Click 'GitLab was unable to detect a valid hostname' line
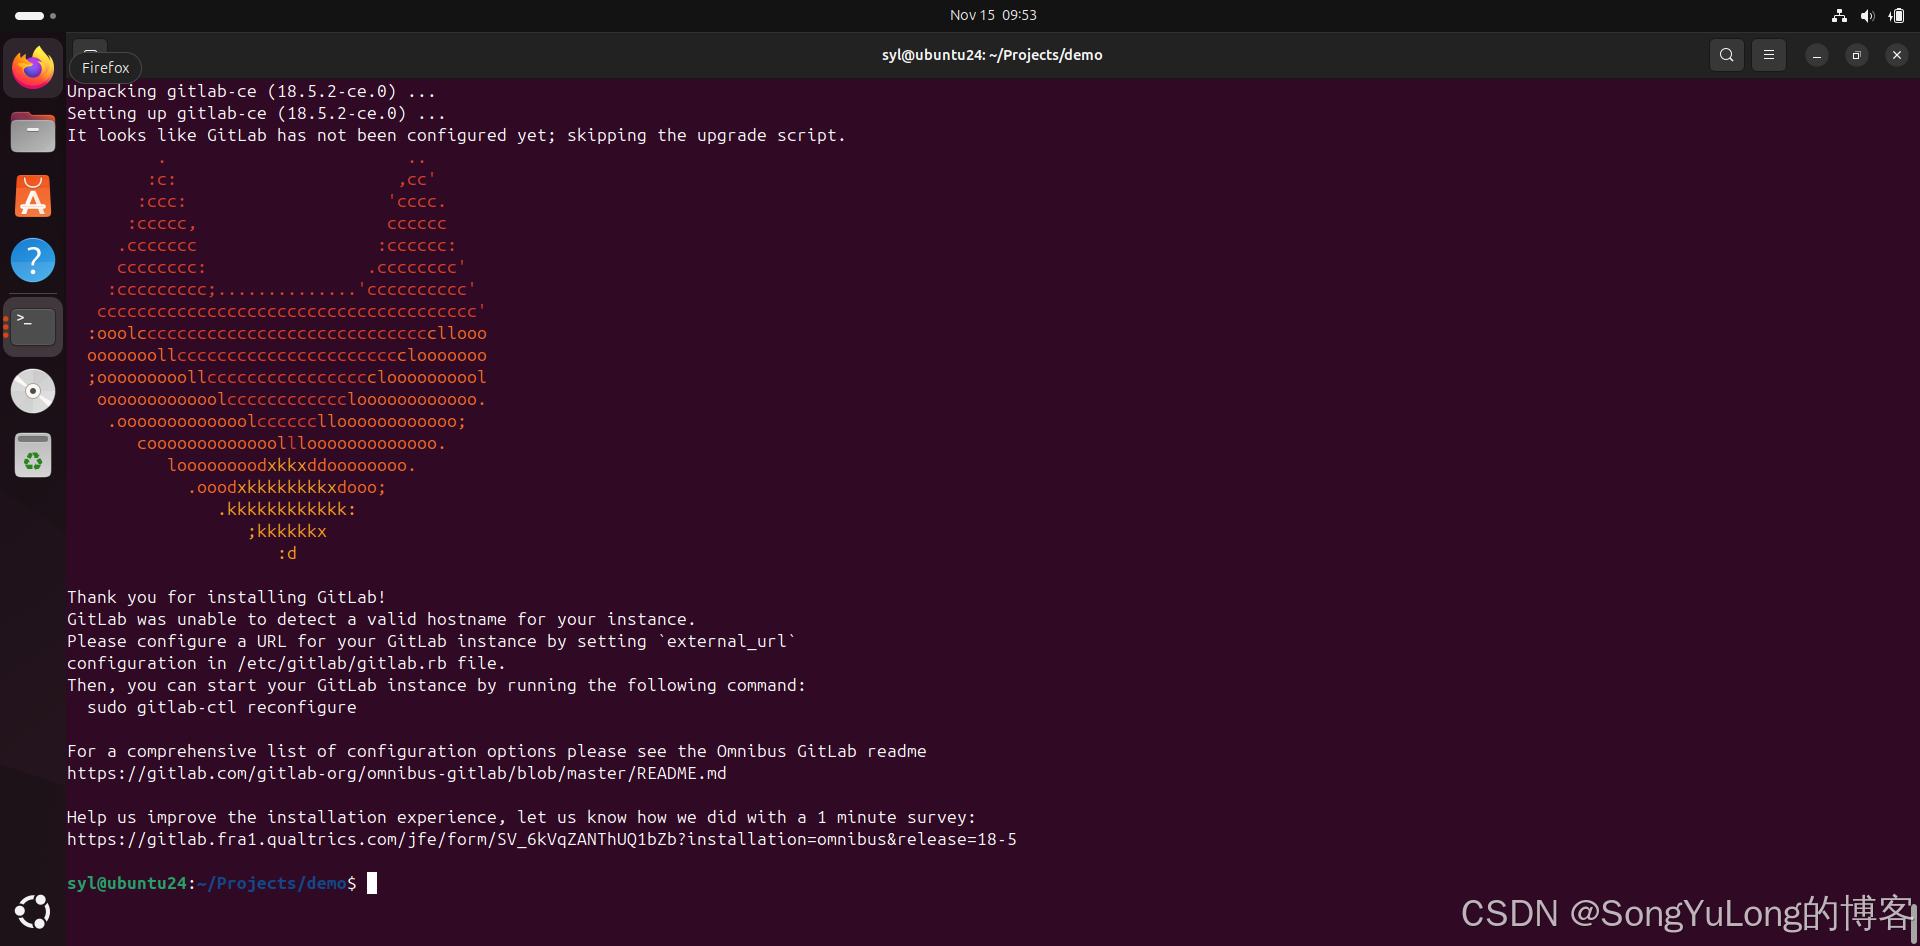1920x946 pixels. point(382,619)
